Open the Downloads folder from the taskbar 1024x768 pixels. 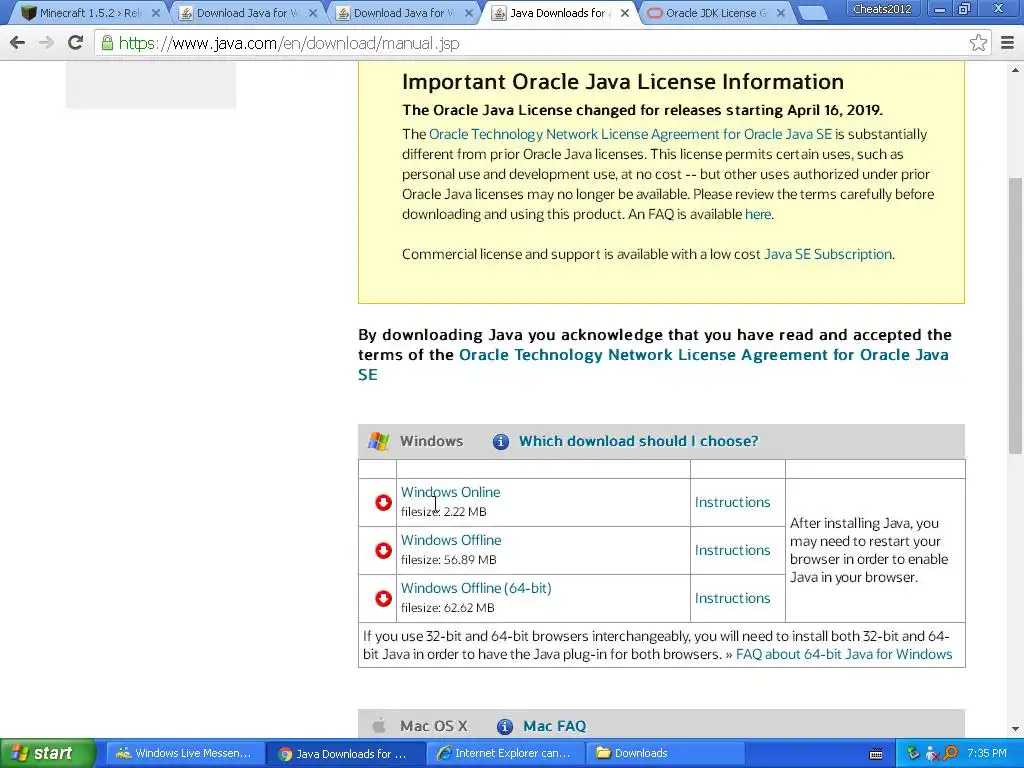(x=664, y=754)
